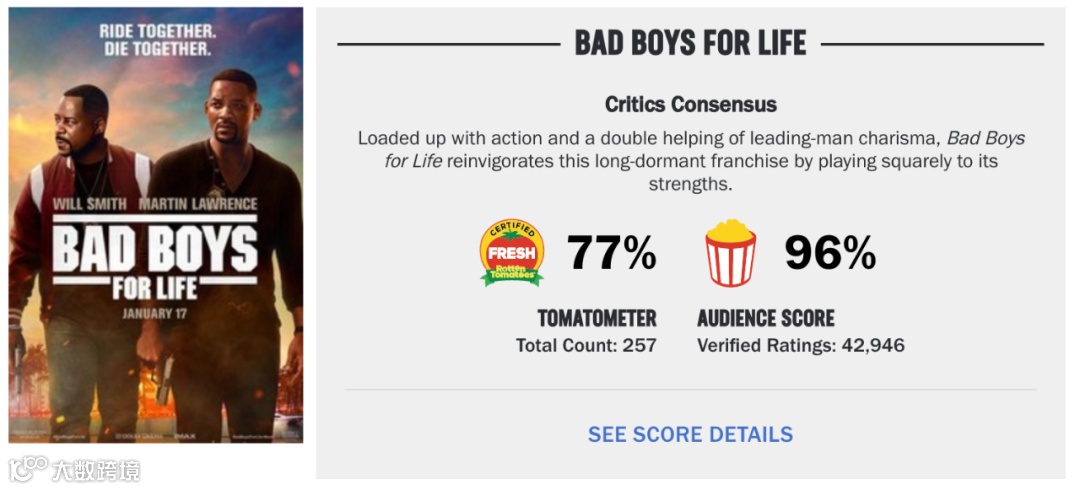The image size is (1080, 490).
Task: Click Verified Ratings: 42,946 text
Action: 801,345
